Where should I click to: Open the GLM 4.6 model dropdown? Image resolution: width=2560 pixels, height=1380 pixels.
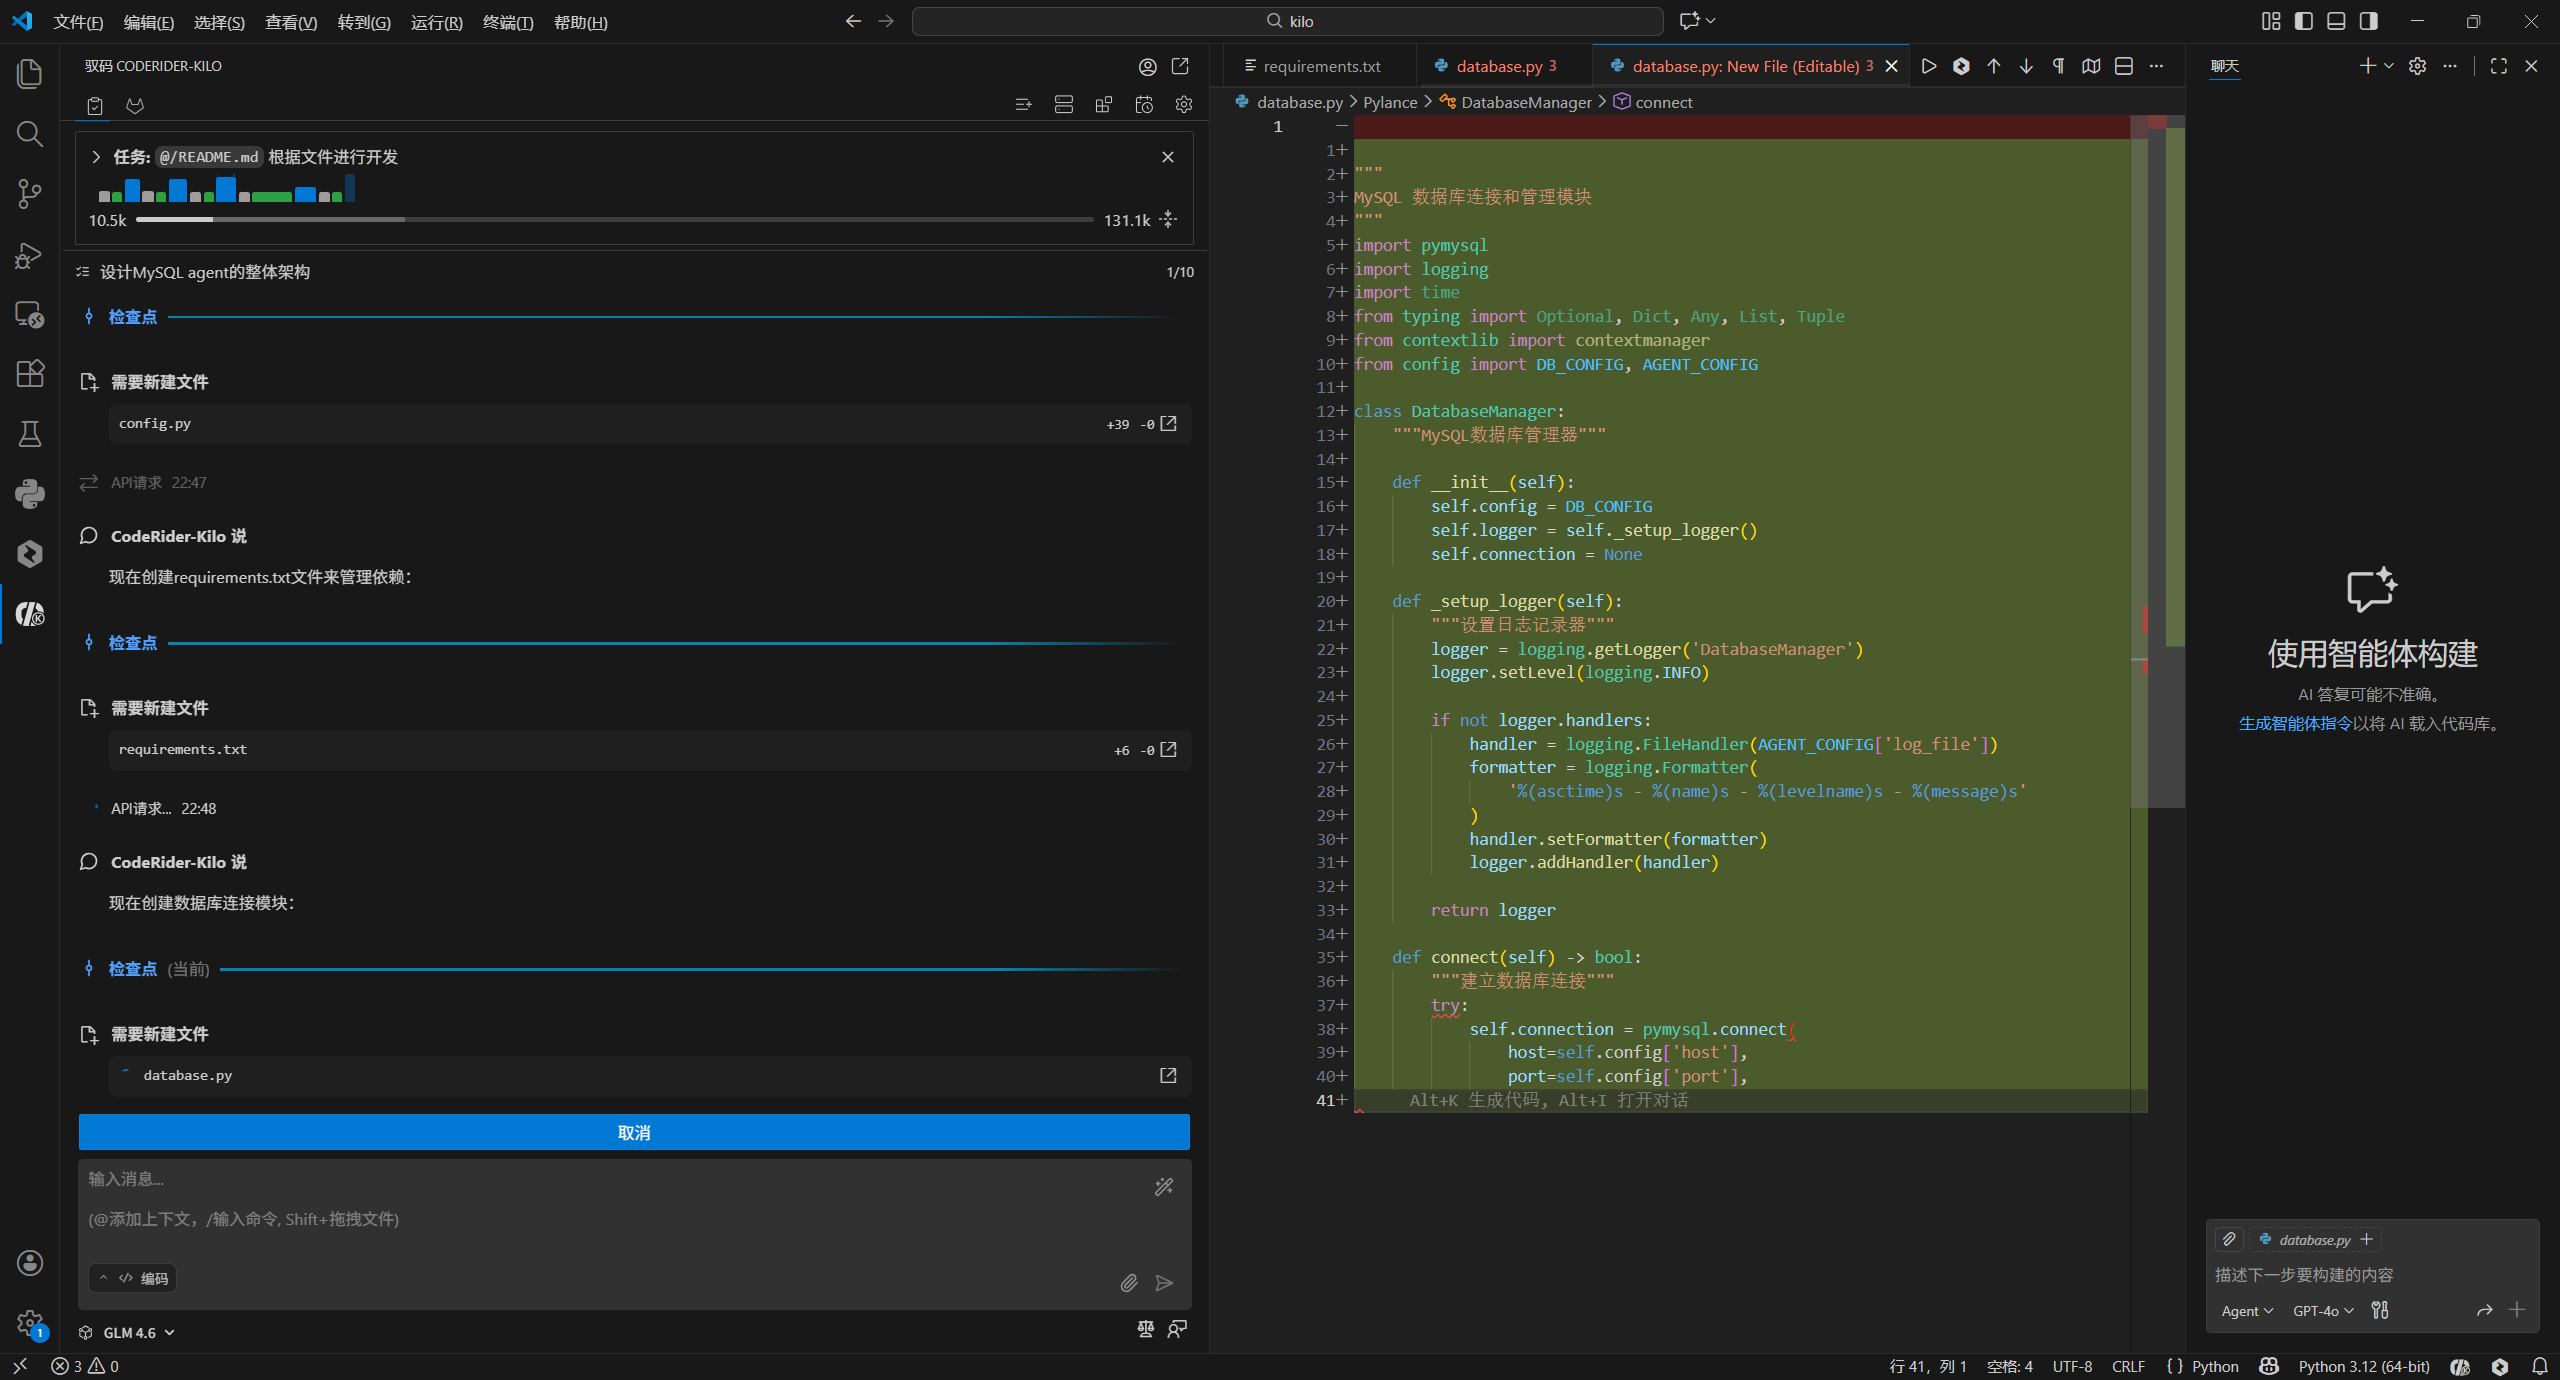point(140,1333)
